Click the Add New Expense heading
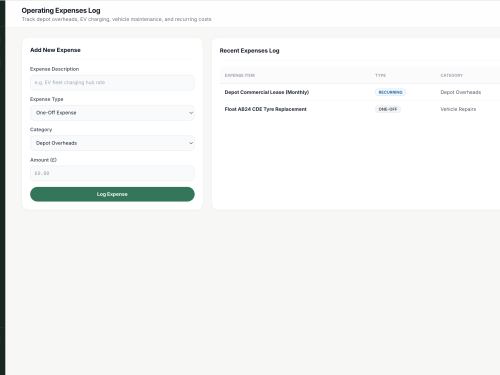The image size is (500, 375). pyautogui.click(x=55, y=50)
